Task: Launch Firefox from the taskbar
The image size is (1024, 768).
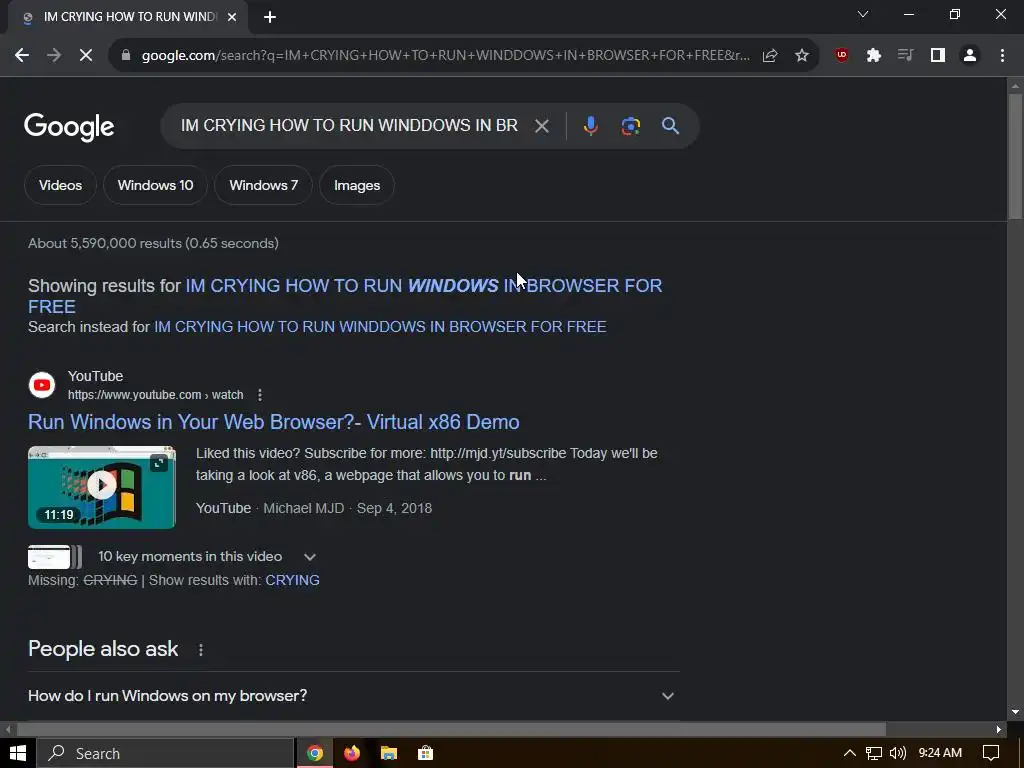Action: 352,753
